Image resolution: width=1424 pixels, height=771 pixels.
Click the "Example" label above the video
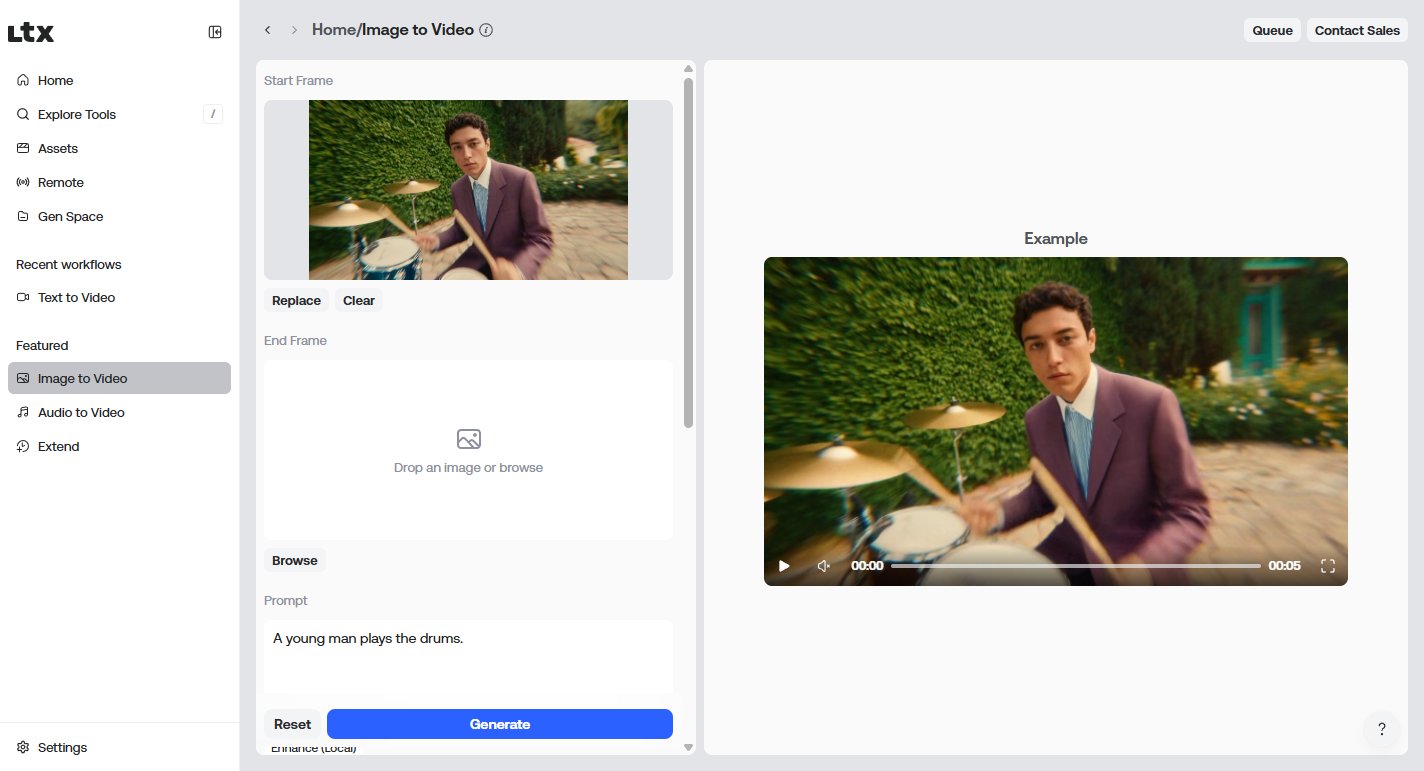click(x=1056, y=238)
